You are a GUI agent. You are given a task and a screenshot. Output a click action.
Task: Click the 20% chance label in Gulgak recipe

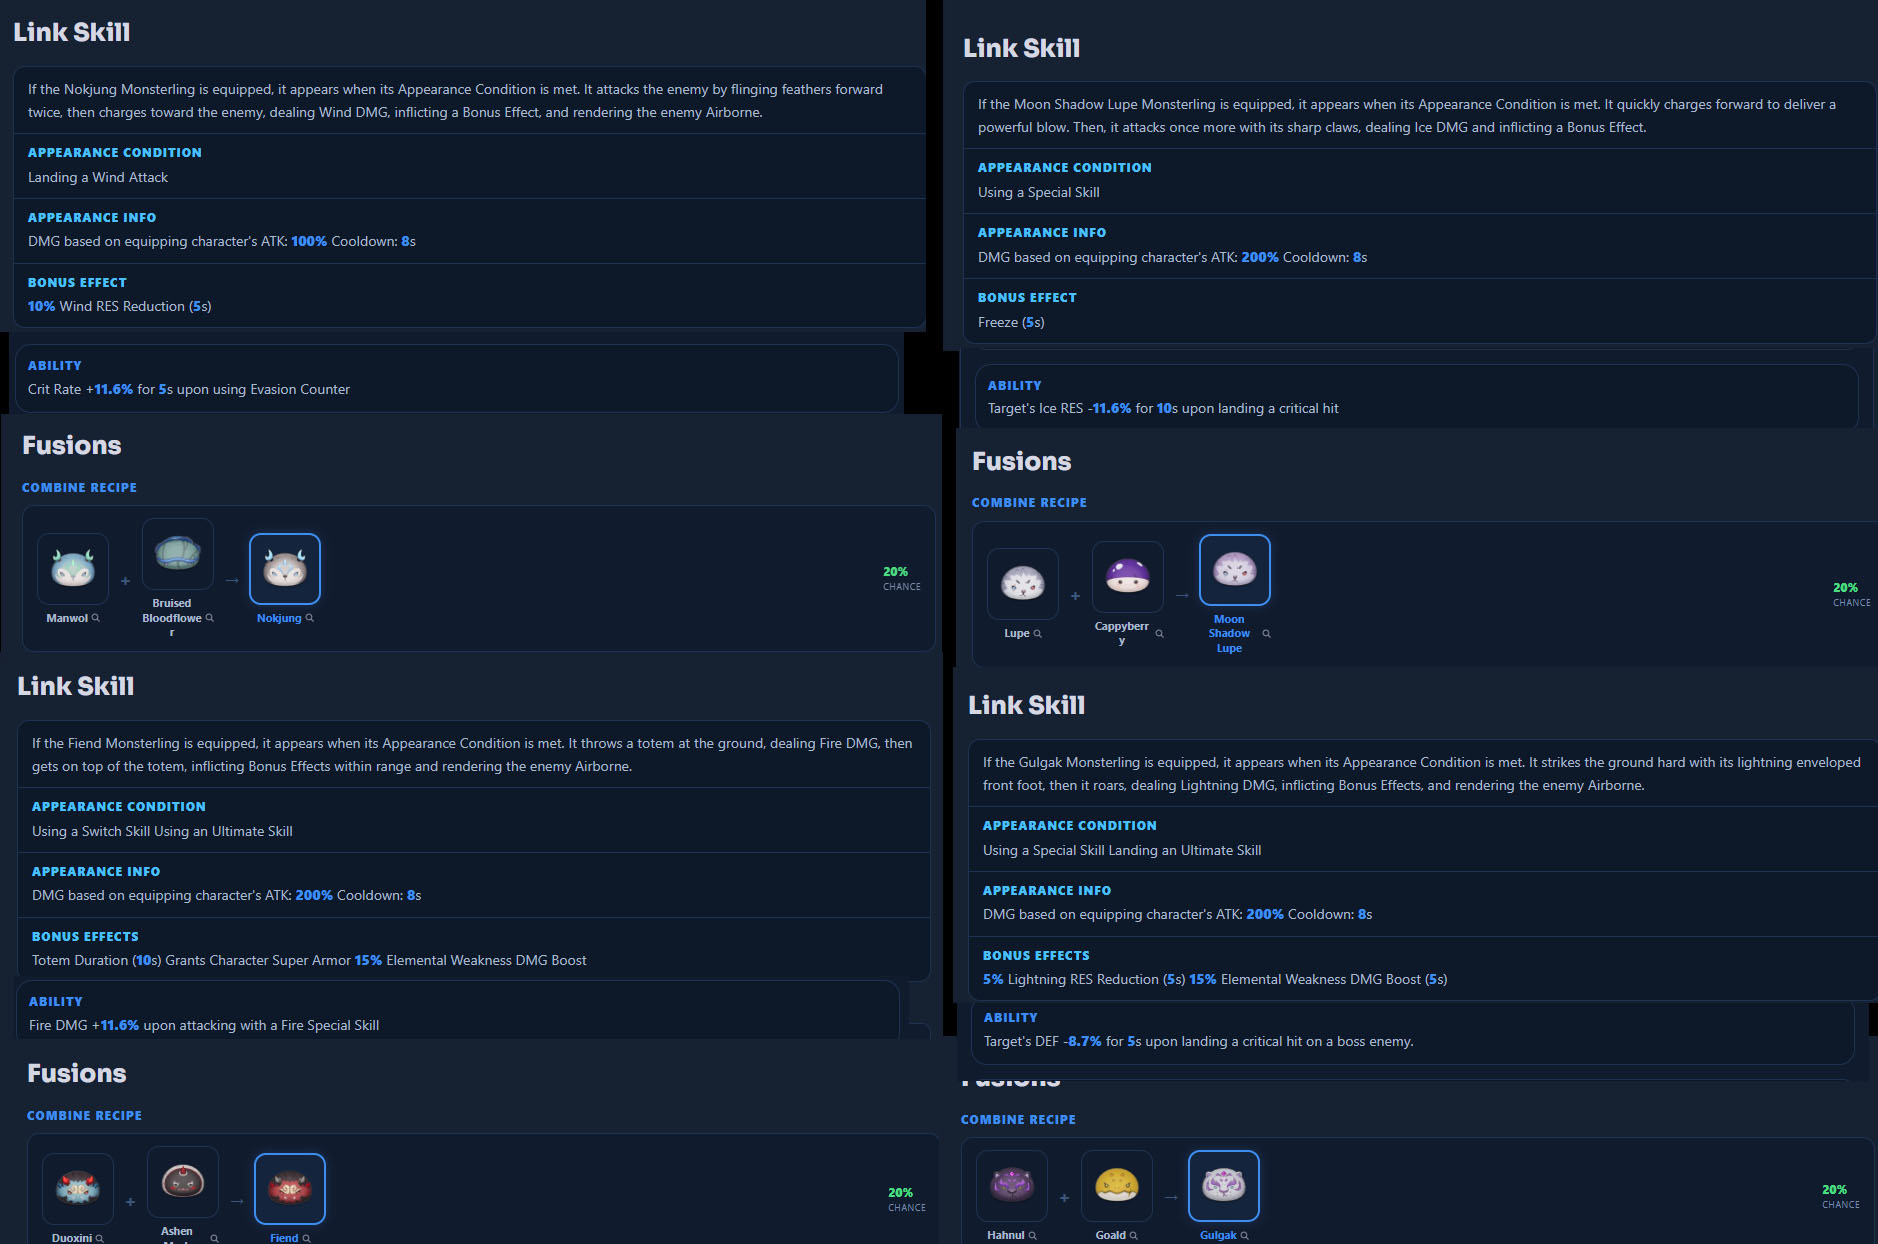coord(1841,1196)
